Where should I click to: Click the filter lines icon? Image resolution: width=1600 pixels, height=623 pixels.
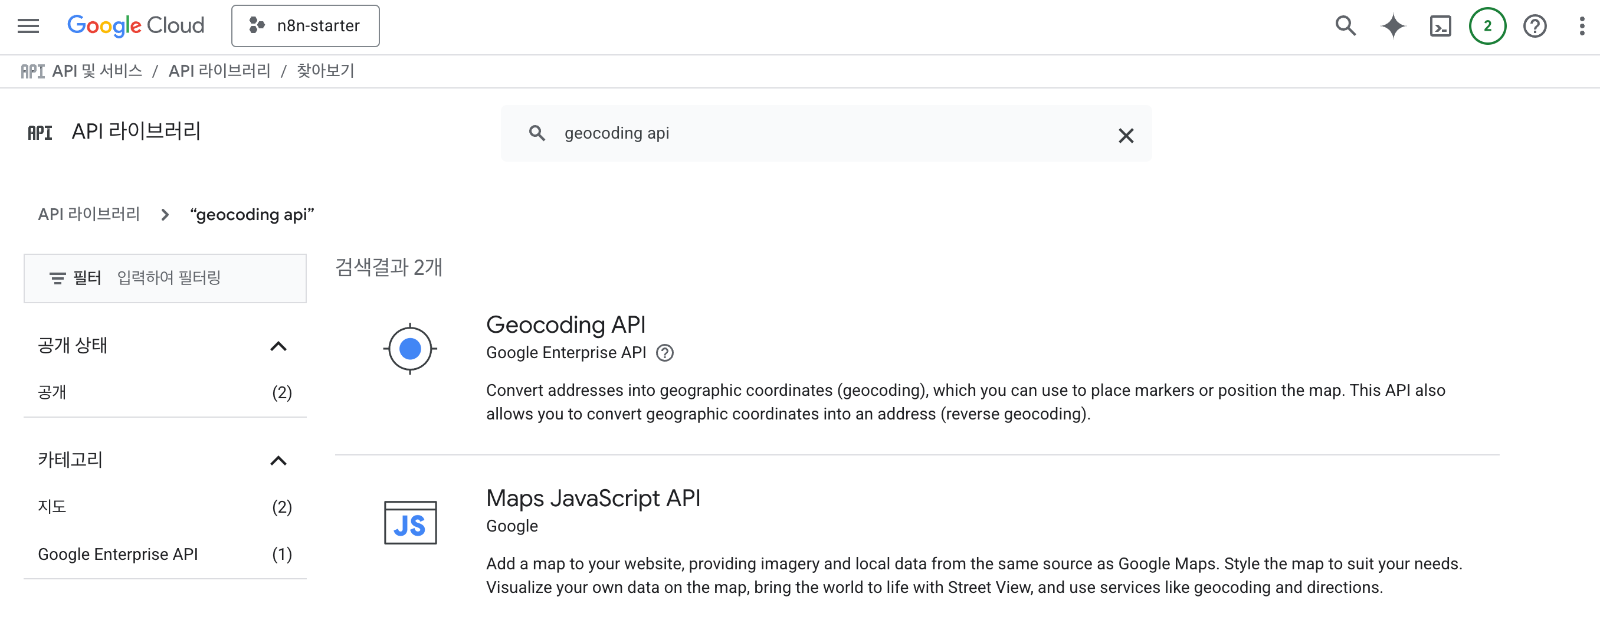[x=58, y=278]
